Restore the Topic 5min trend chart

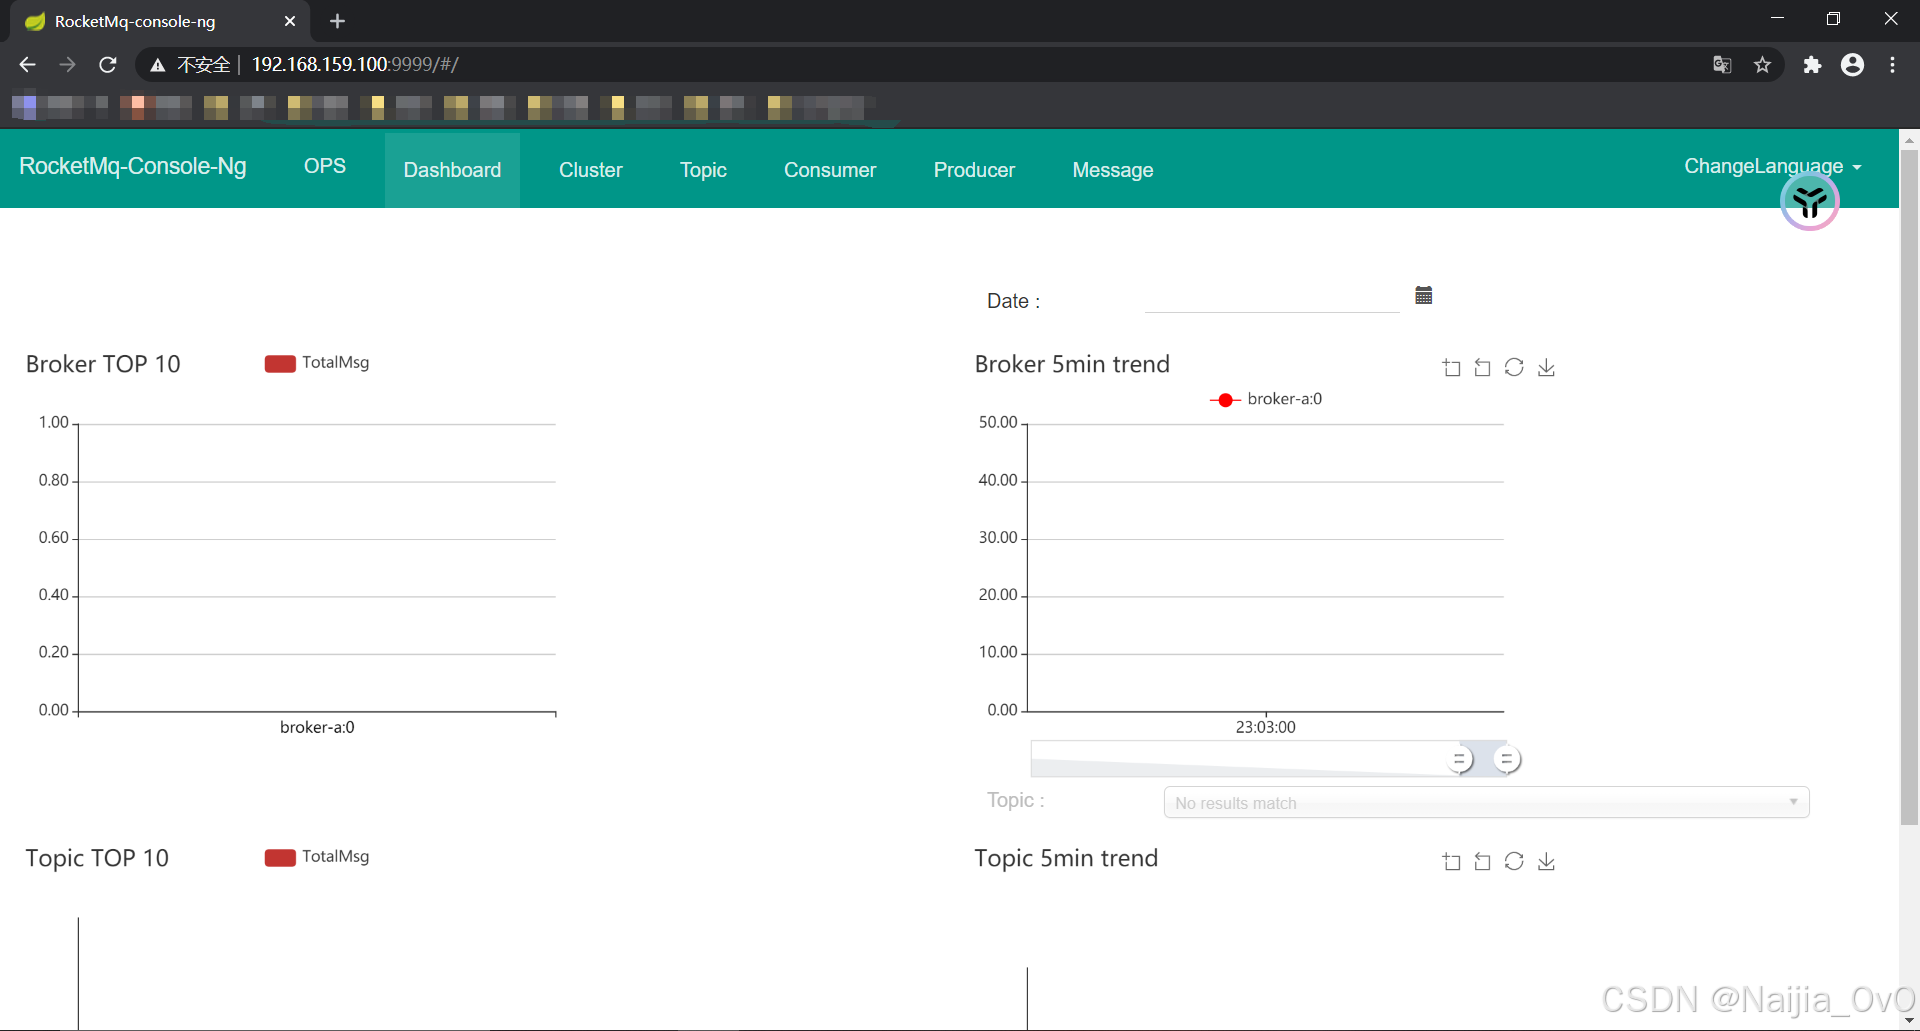coord(1514,862)
